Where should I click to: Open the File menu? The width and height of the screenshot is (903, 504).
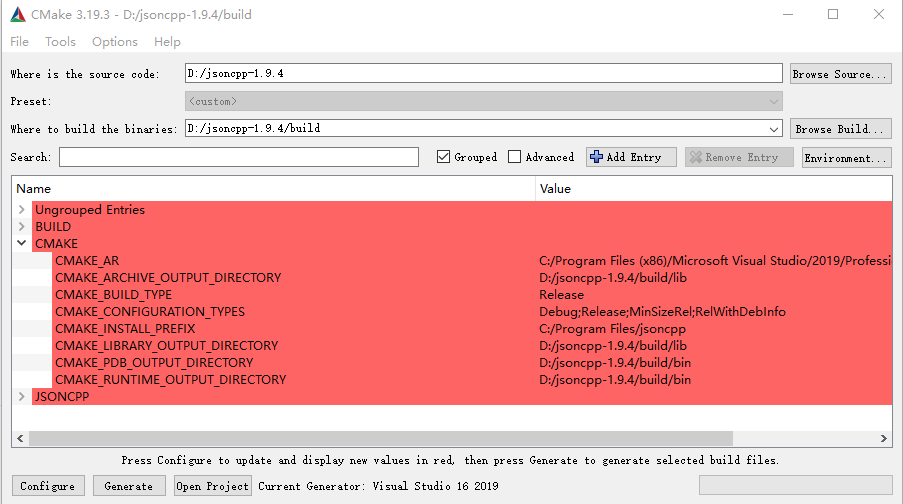point(19,42)
